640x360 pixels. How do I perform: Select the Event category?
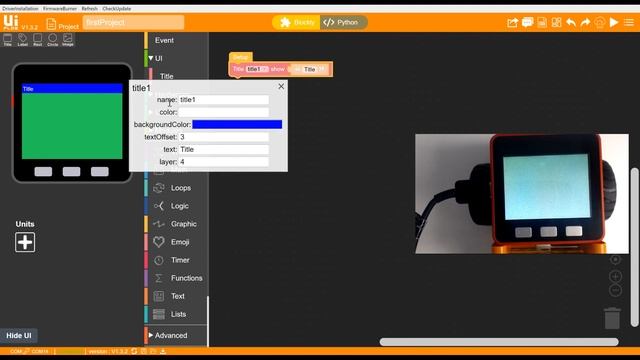[164, 40]
